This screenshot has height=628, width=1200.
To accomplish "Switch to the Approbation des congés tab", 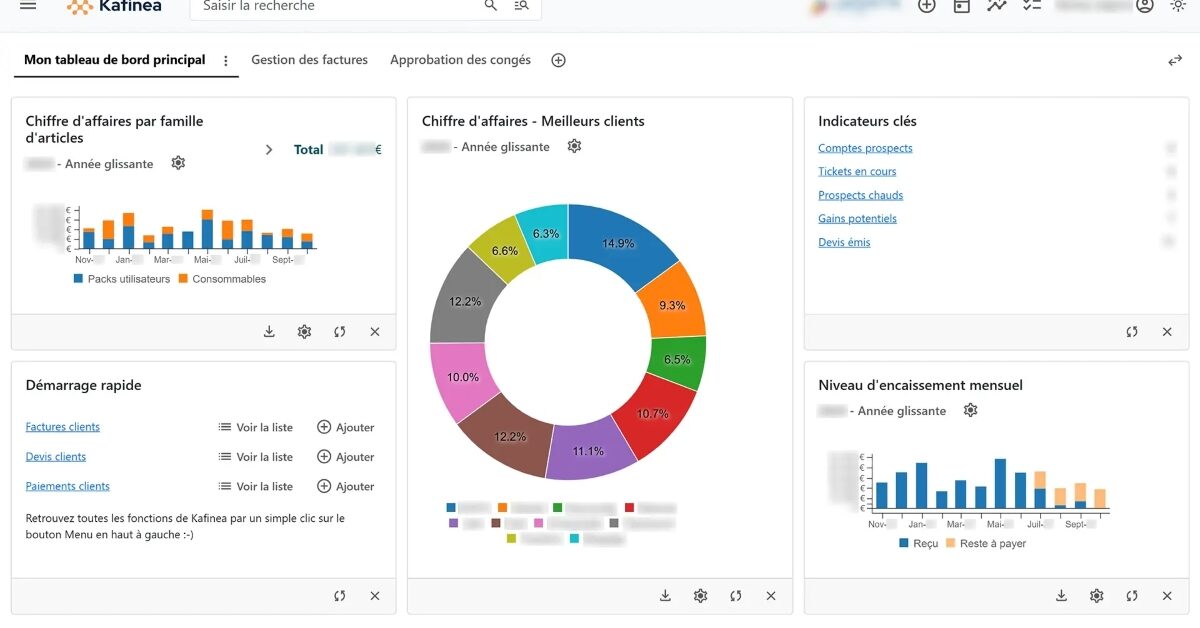I will coord(460,60).
